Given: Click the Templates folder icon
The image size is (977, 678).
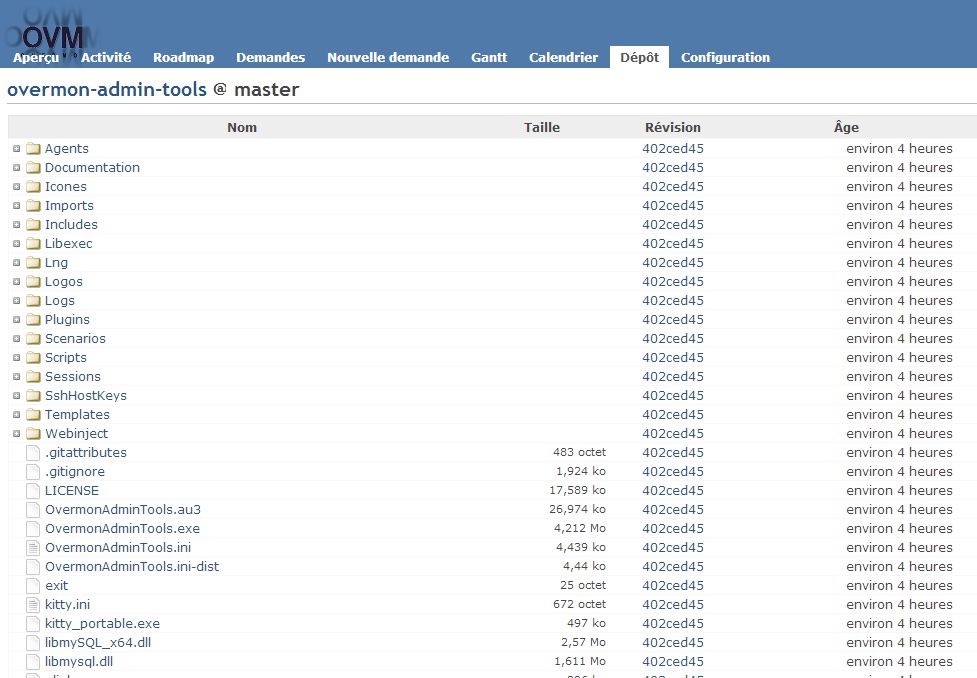Looking at the screenshot, I should click(33, 415).
